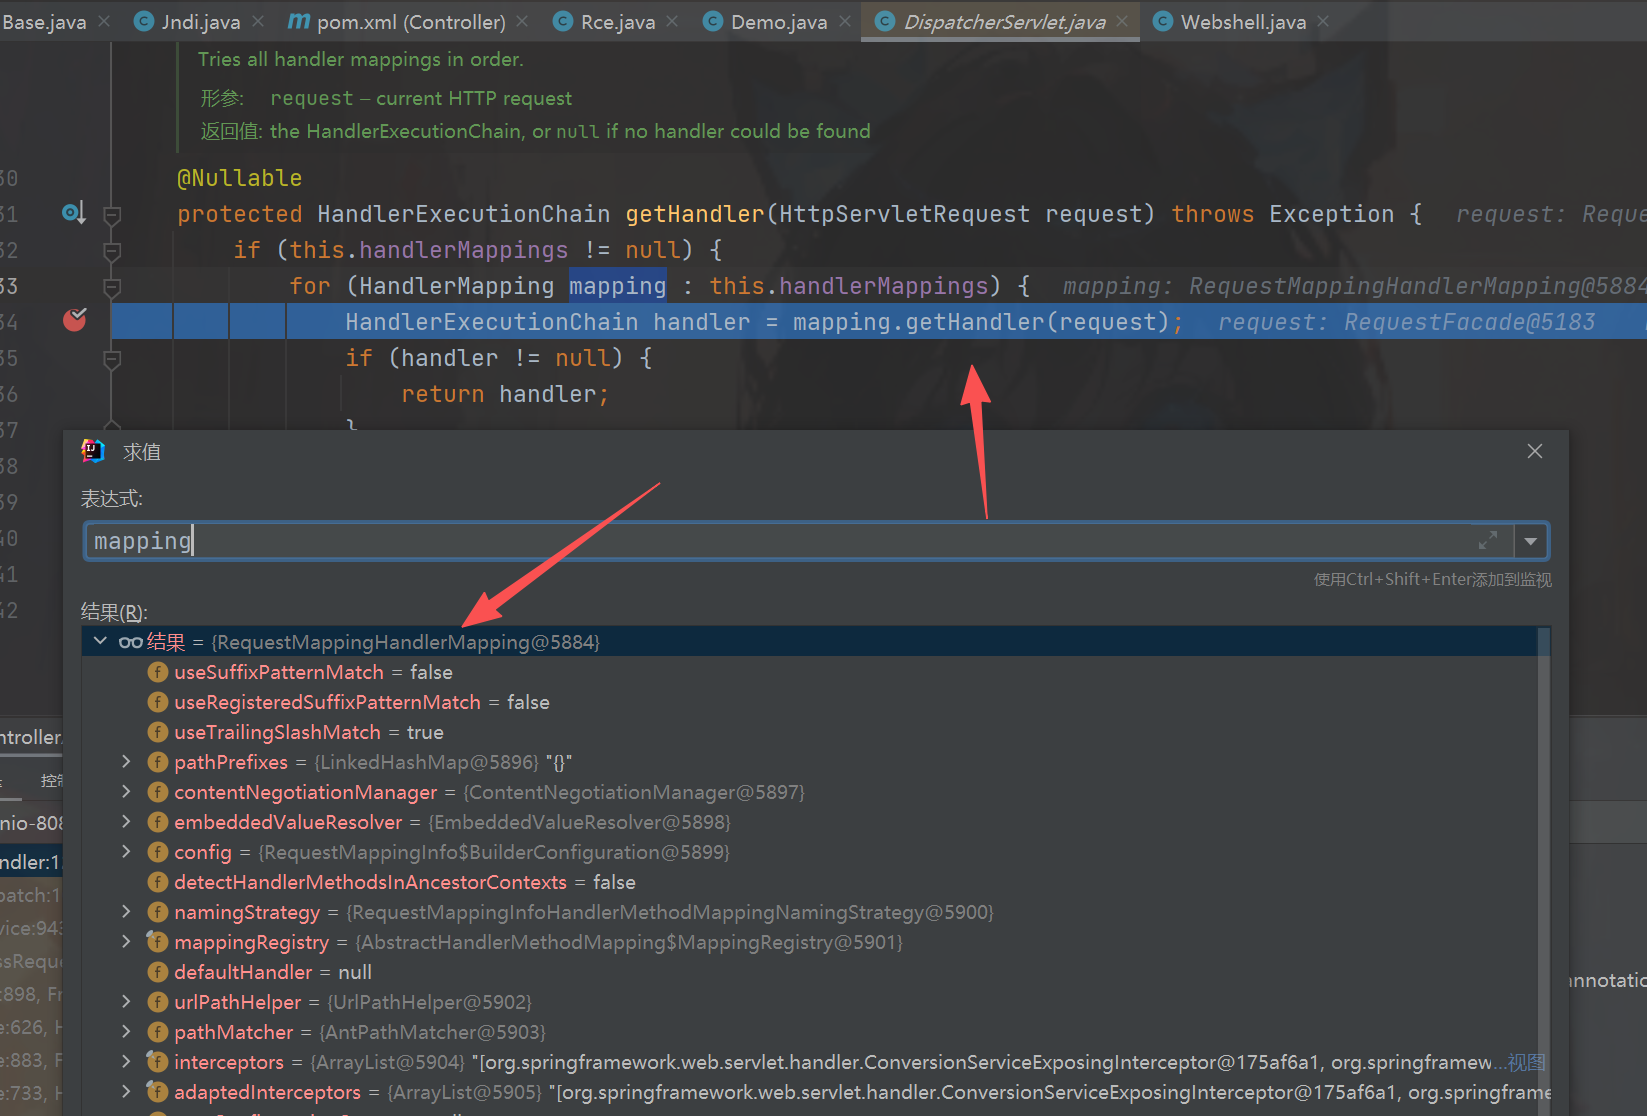Close the Evaluate dialog
Viewport: 1647px width, 1116px height.
(1534, 452)
